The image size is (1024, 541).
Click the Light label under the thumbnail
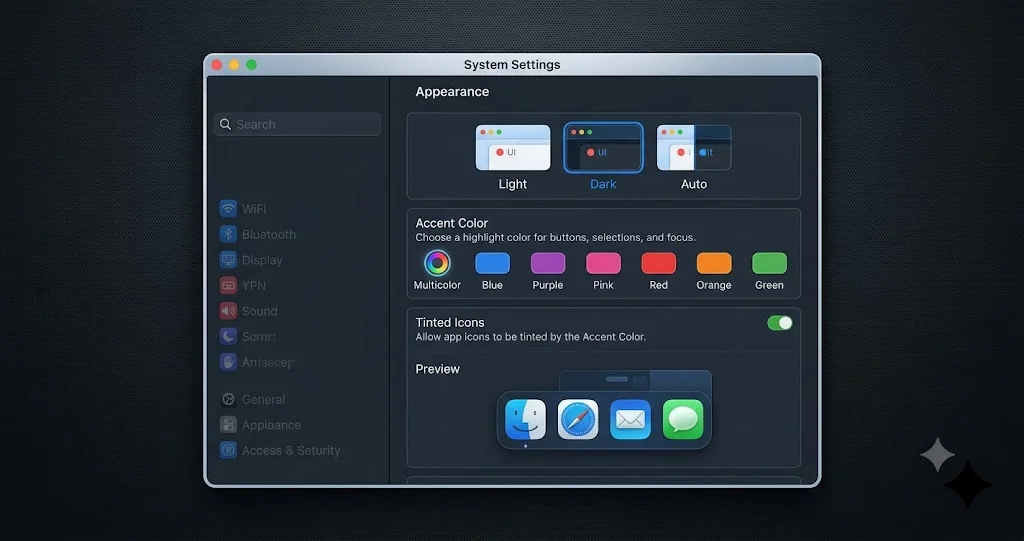pyautogui.click(x=513, y=184)
